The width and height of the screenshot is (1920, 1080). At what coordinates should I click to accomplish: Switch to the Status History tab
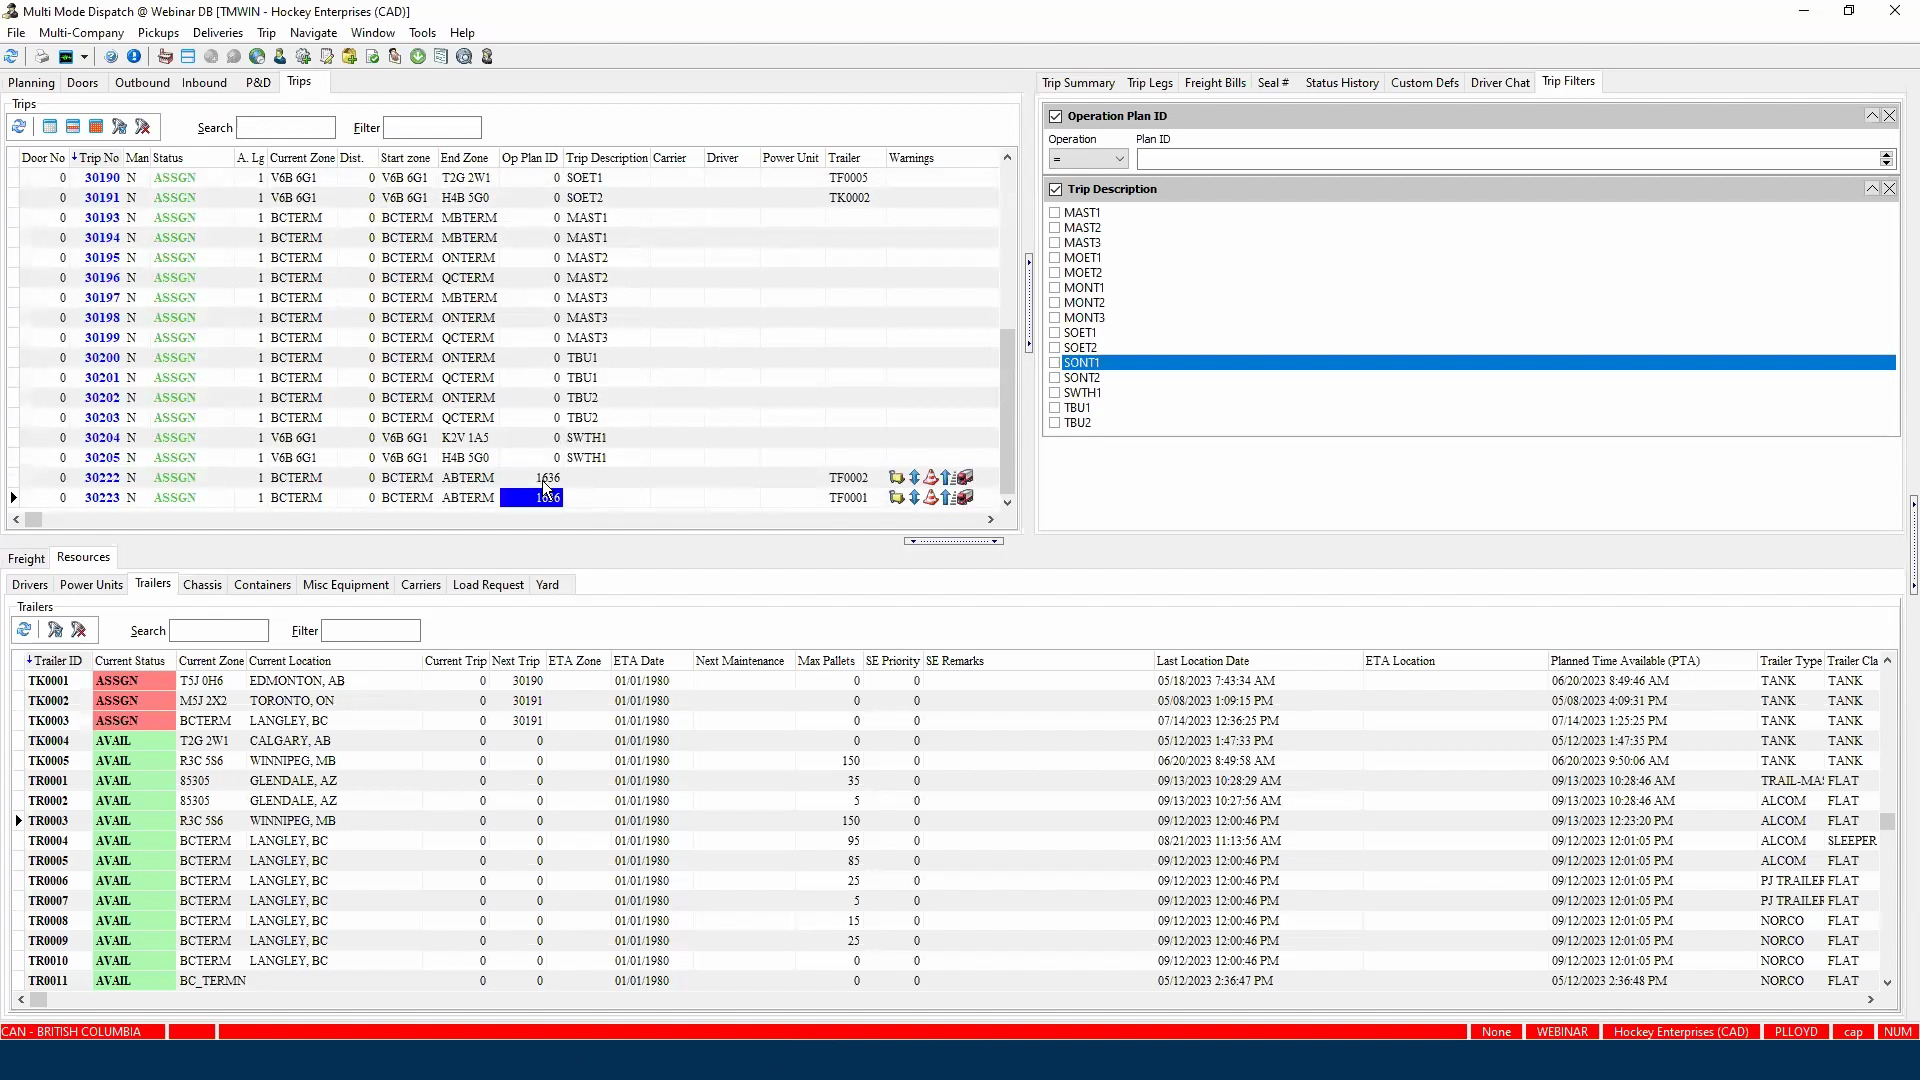coord(1342,82)
